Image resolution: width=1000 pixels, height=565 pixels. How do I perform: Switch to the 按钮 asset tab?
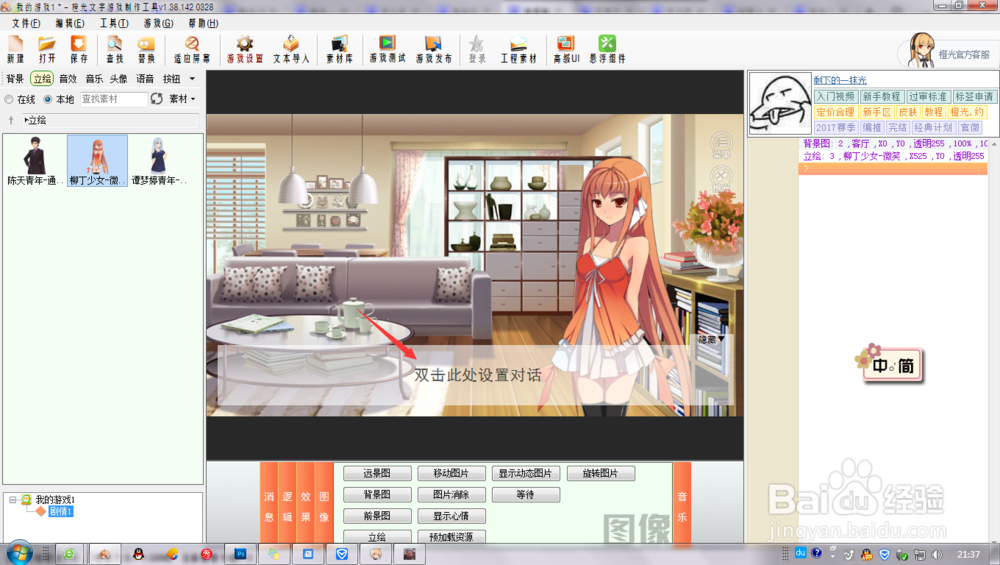171,79
